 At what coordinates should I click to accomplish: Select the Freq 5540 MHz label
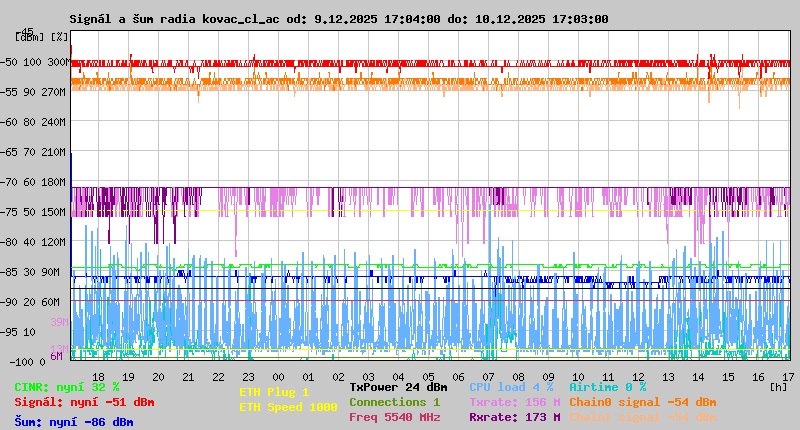(394, 417)
